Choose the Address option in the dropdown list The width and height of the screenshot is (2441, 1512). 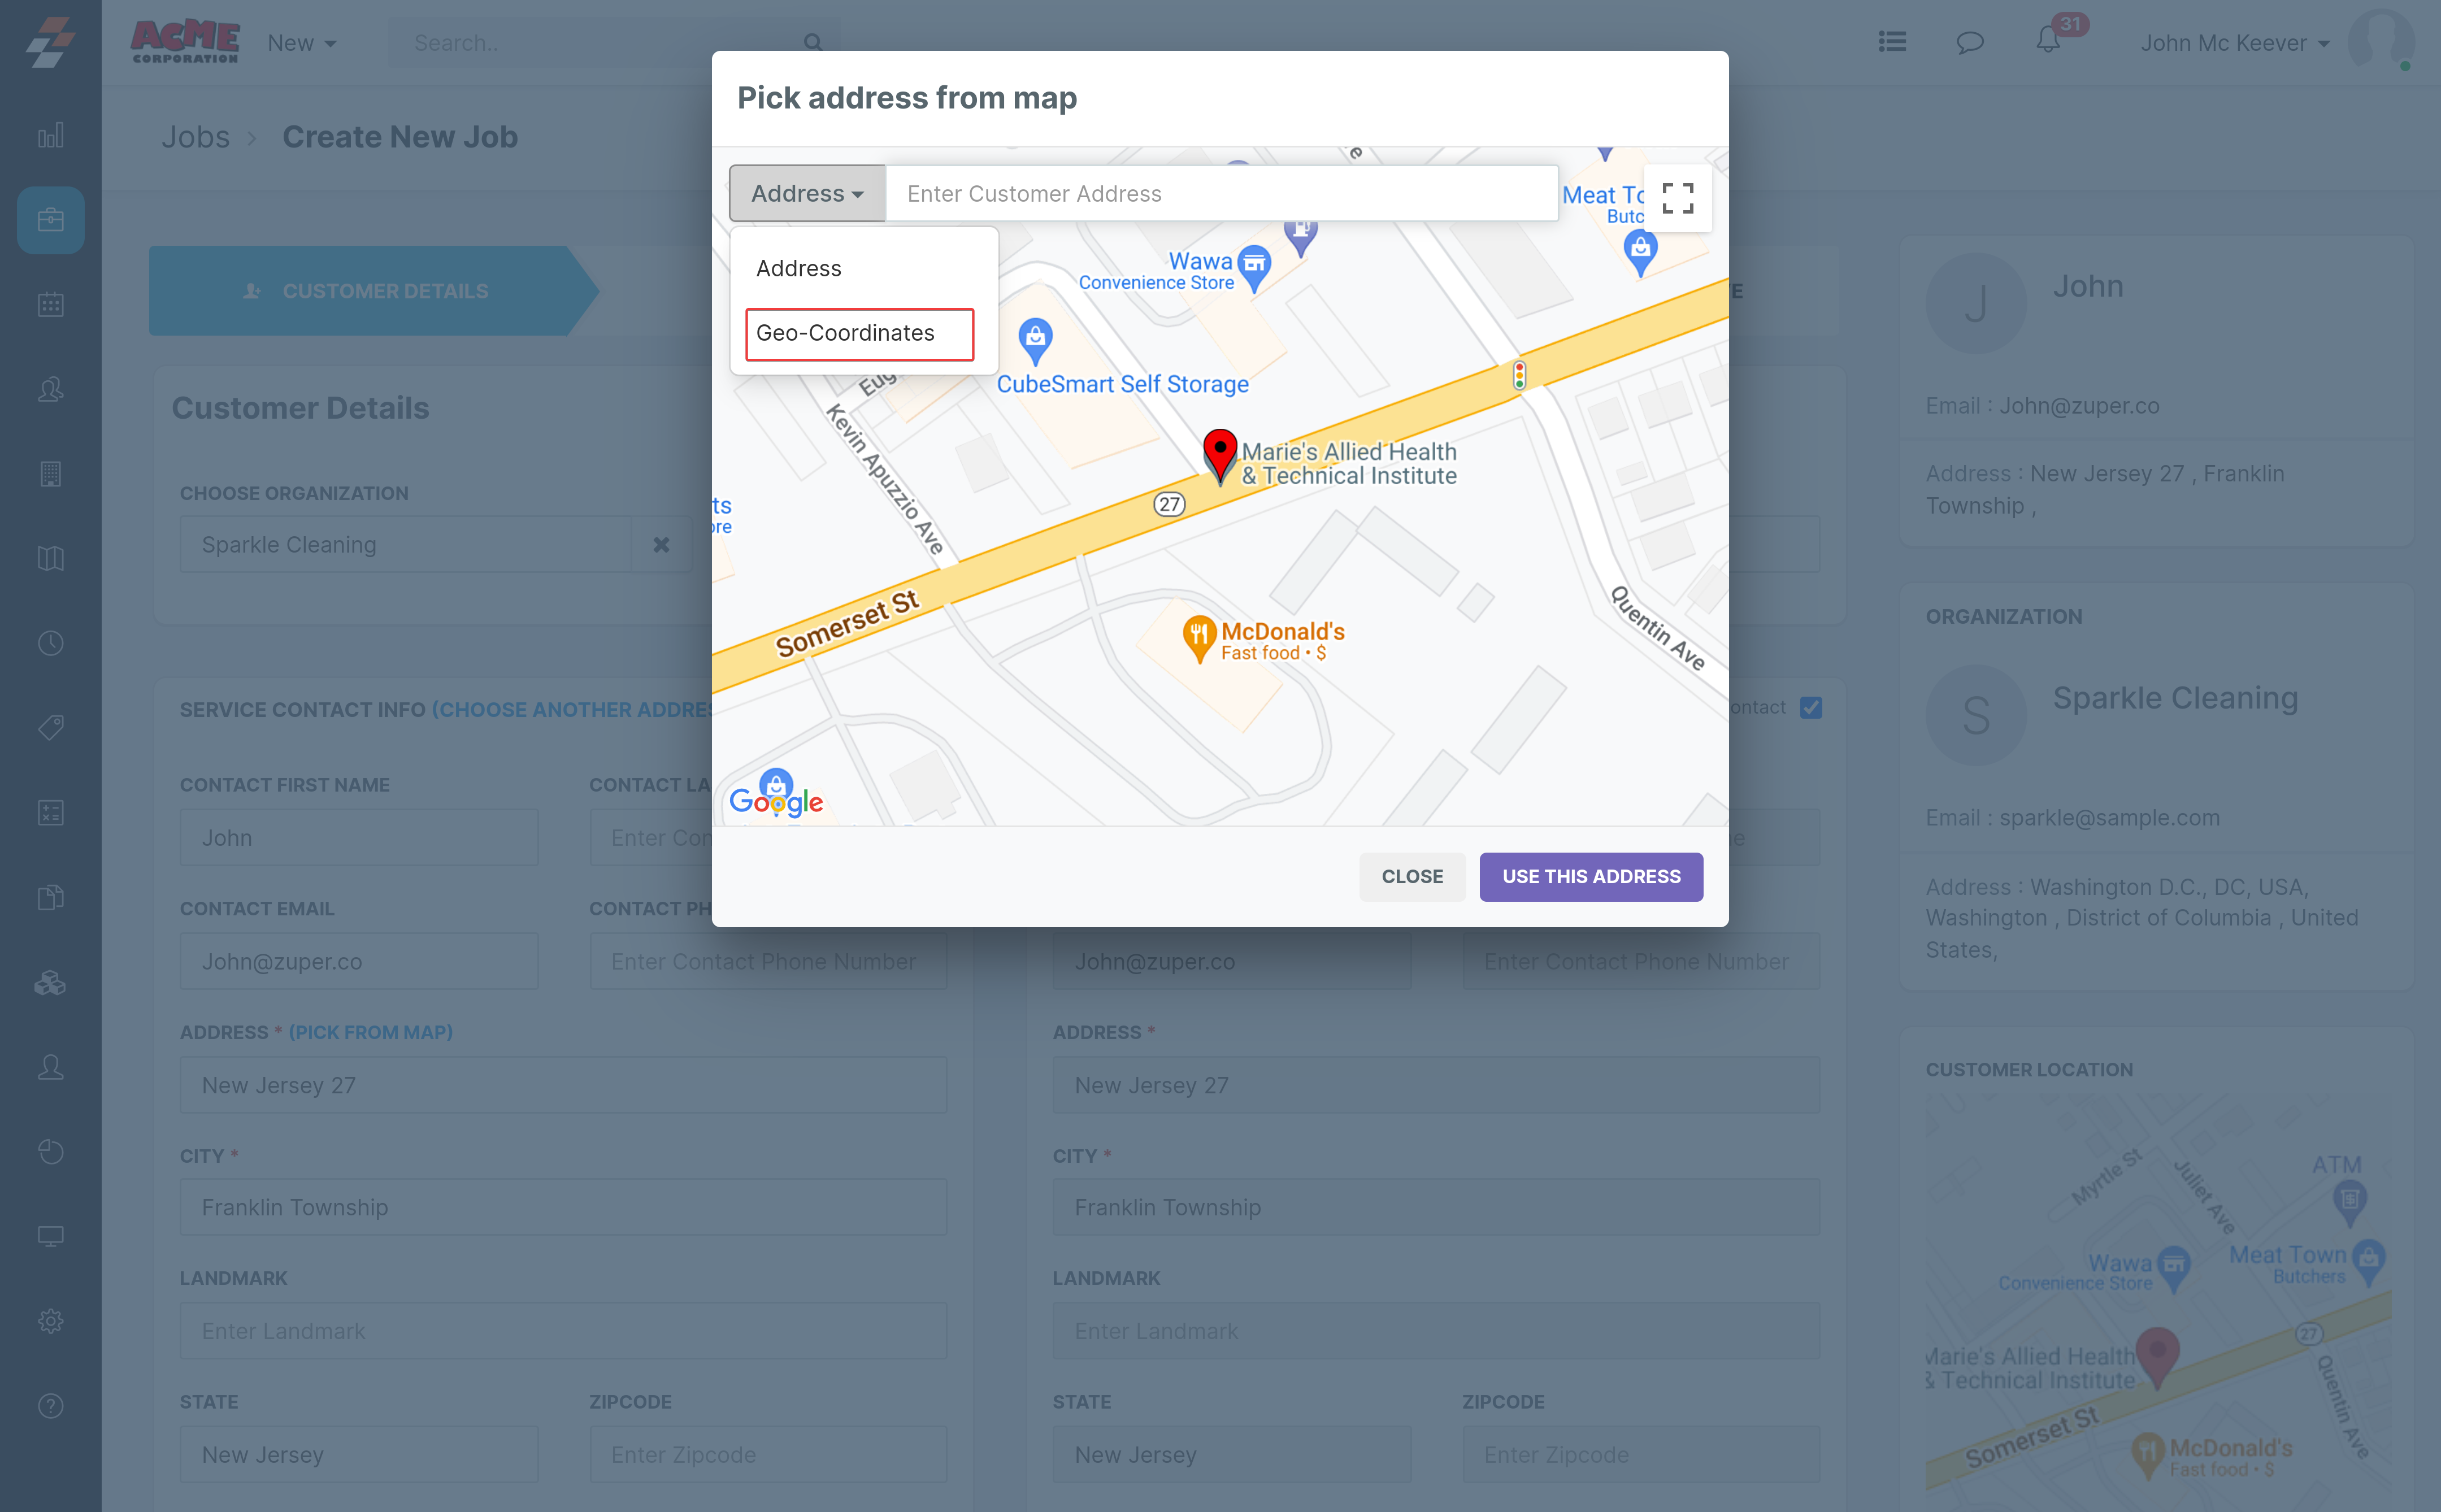tap(798, 268)
